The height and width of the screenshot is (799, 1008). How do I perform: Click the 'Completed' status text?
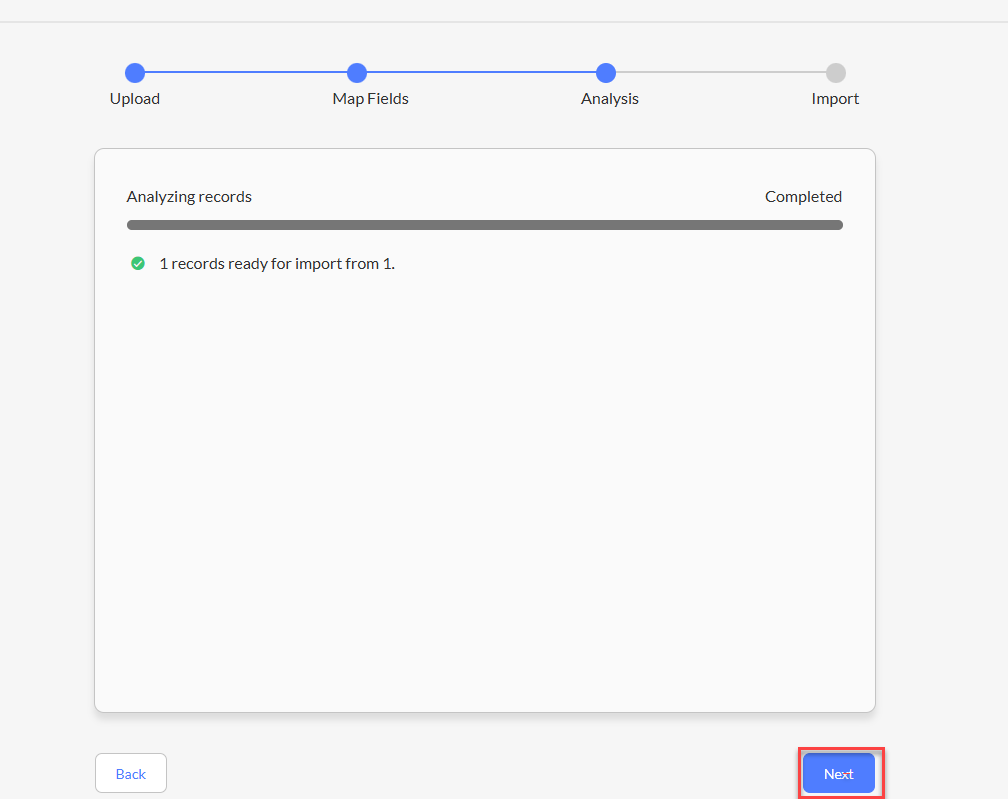[x=803, y=197]
